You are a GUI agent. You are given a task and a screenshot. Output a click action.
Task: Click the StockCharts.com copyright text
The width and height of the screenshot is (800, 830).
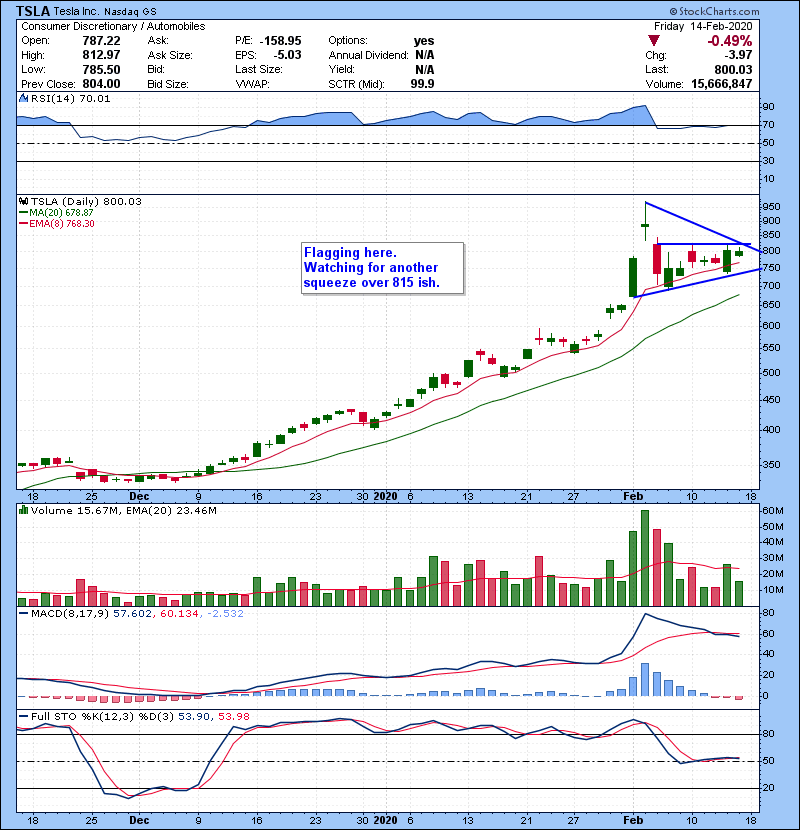pyautogui.click(x=714, y=11)
